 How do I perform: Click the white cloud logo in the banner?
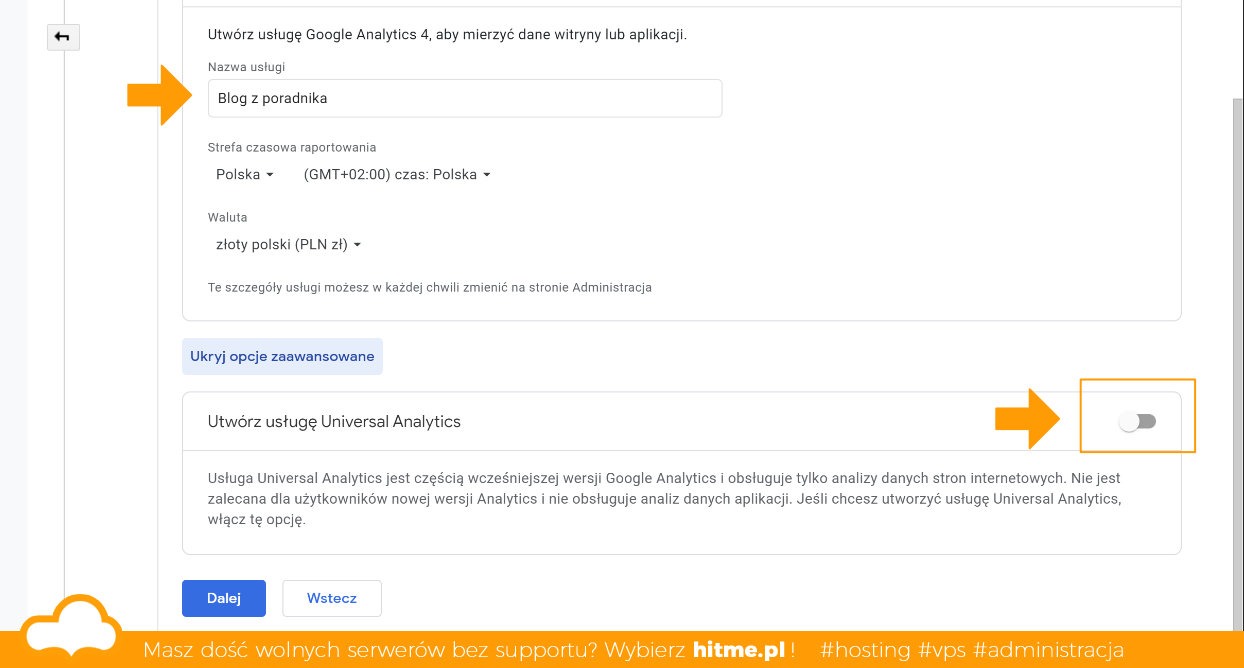coord(71,628)
